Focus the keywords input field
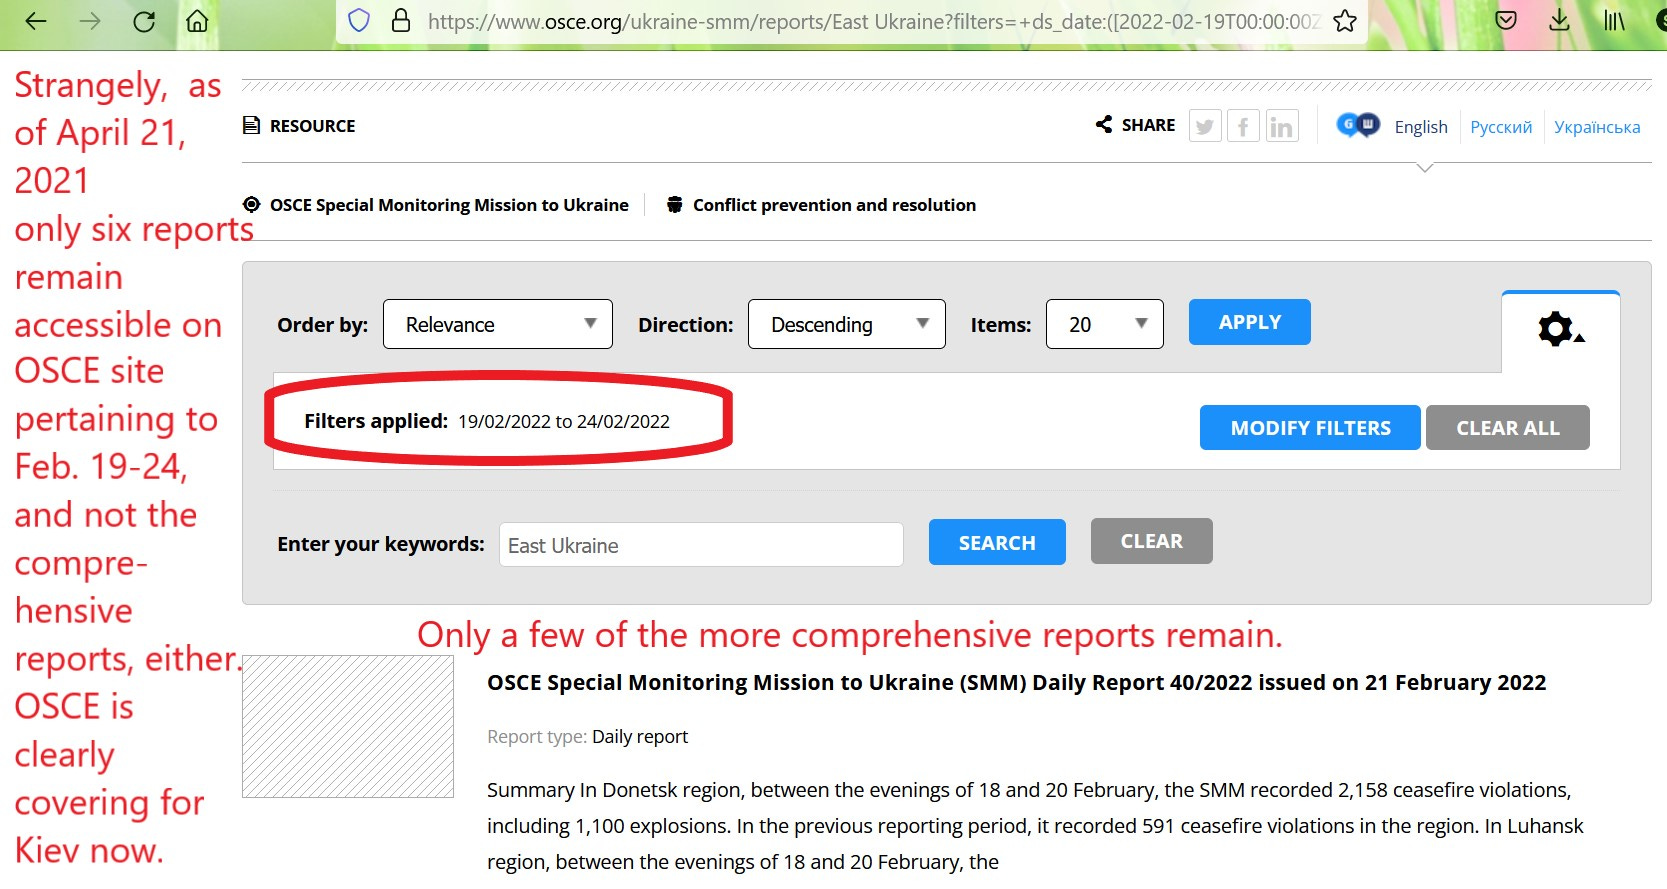 (701, 545)
